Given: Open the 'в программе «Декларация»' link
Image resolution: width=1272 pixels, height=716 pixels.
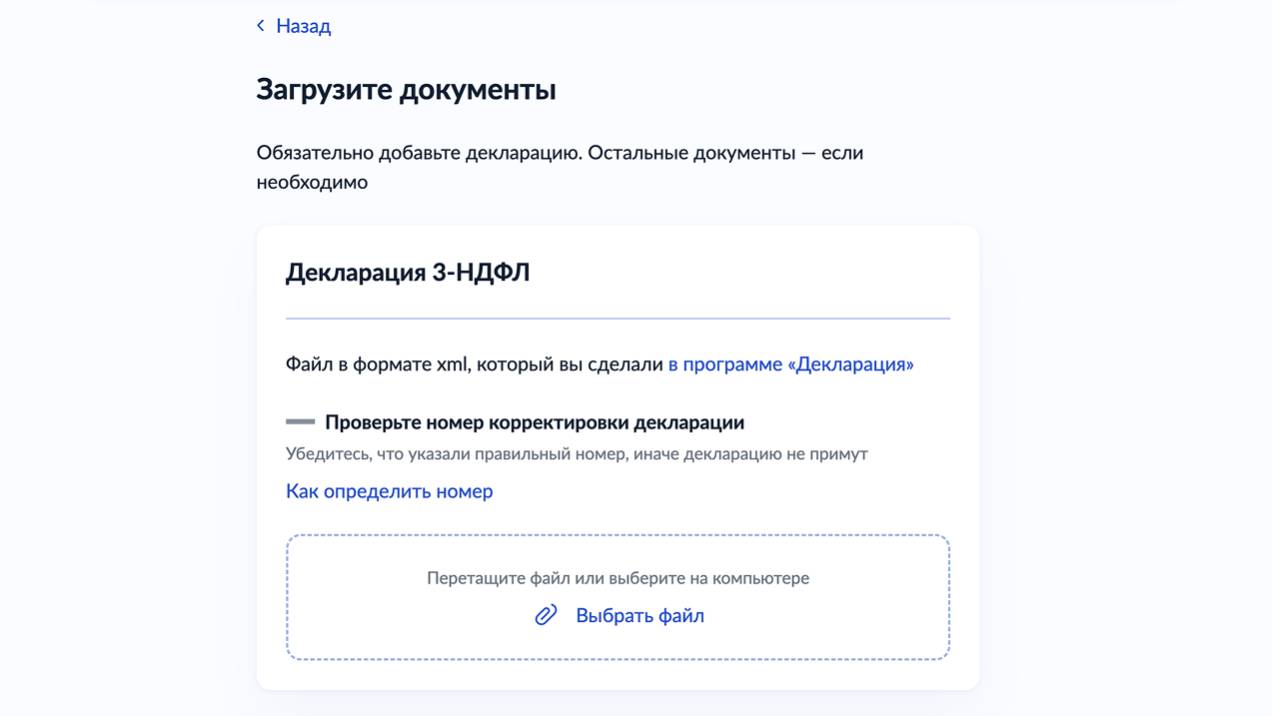Looking at the screenshot, I should click(790, 364).
